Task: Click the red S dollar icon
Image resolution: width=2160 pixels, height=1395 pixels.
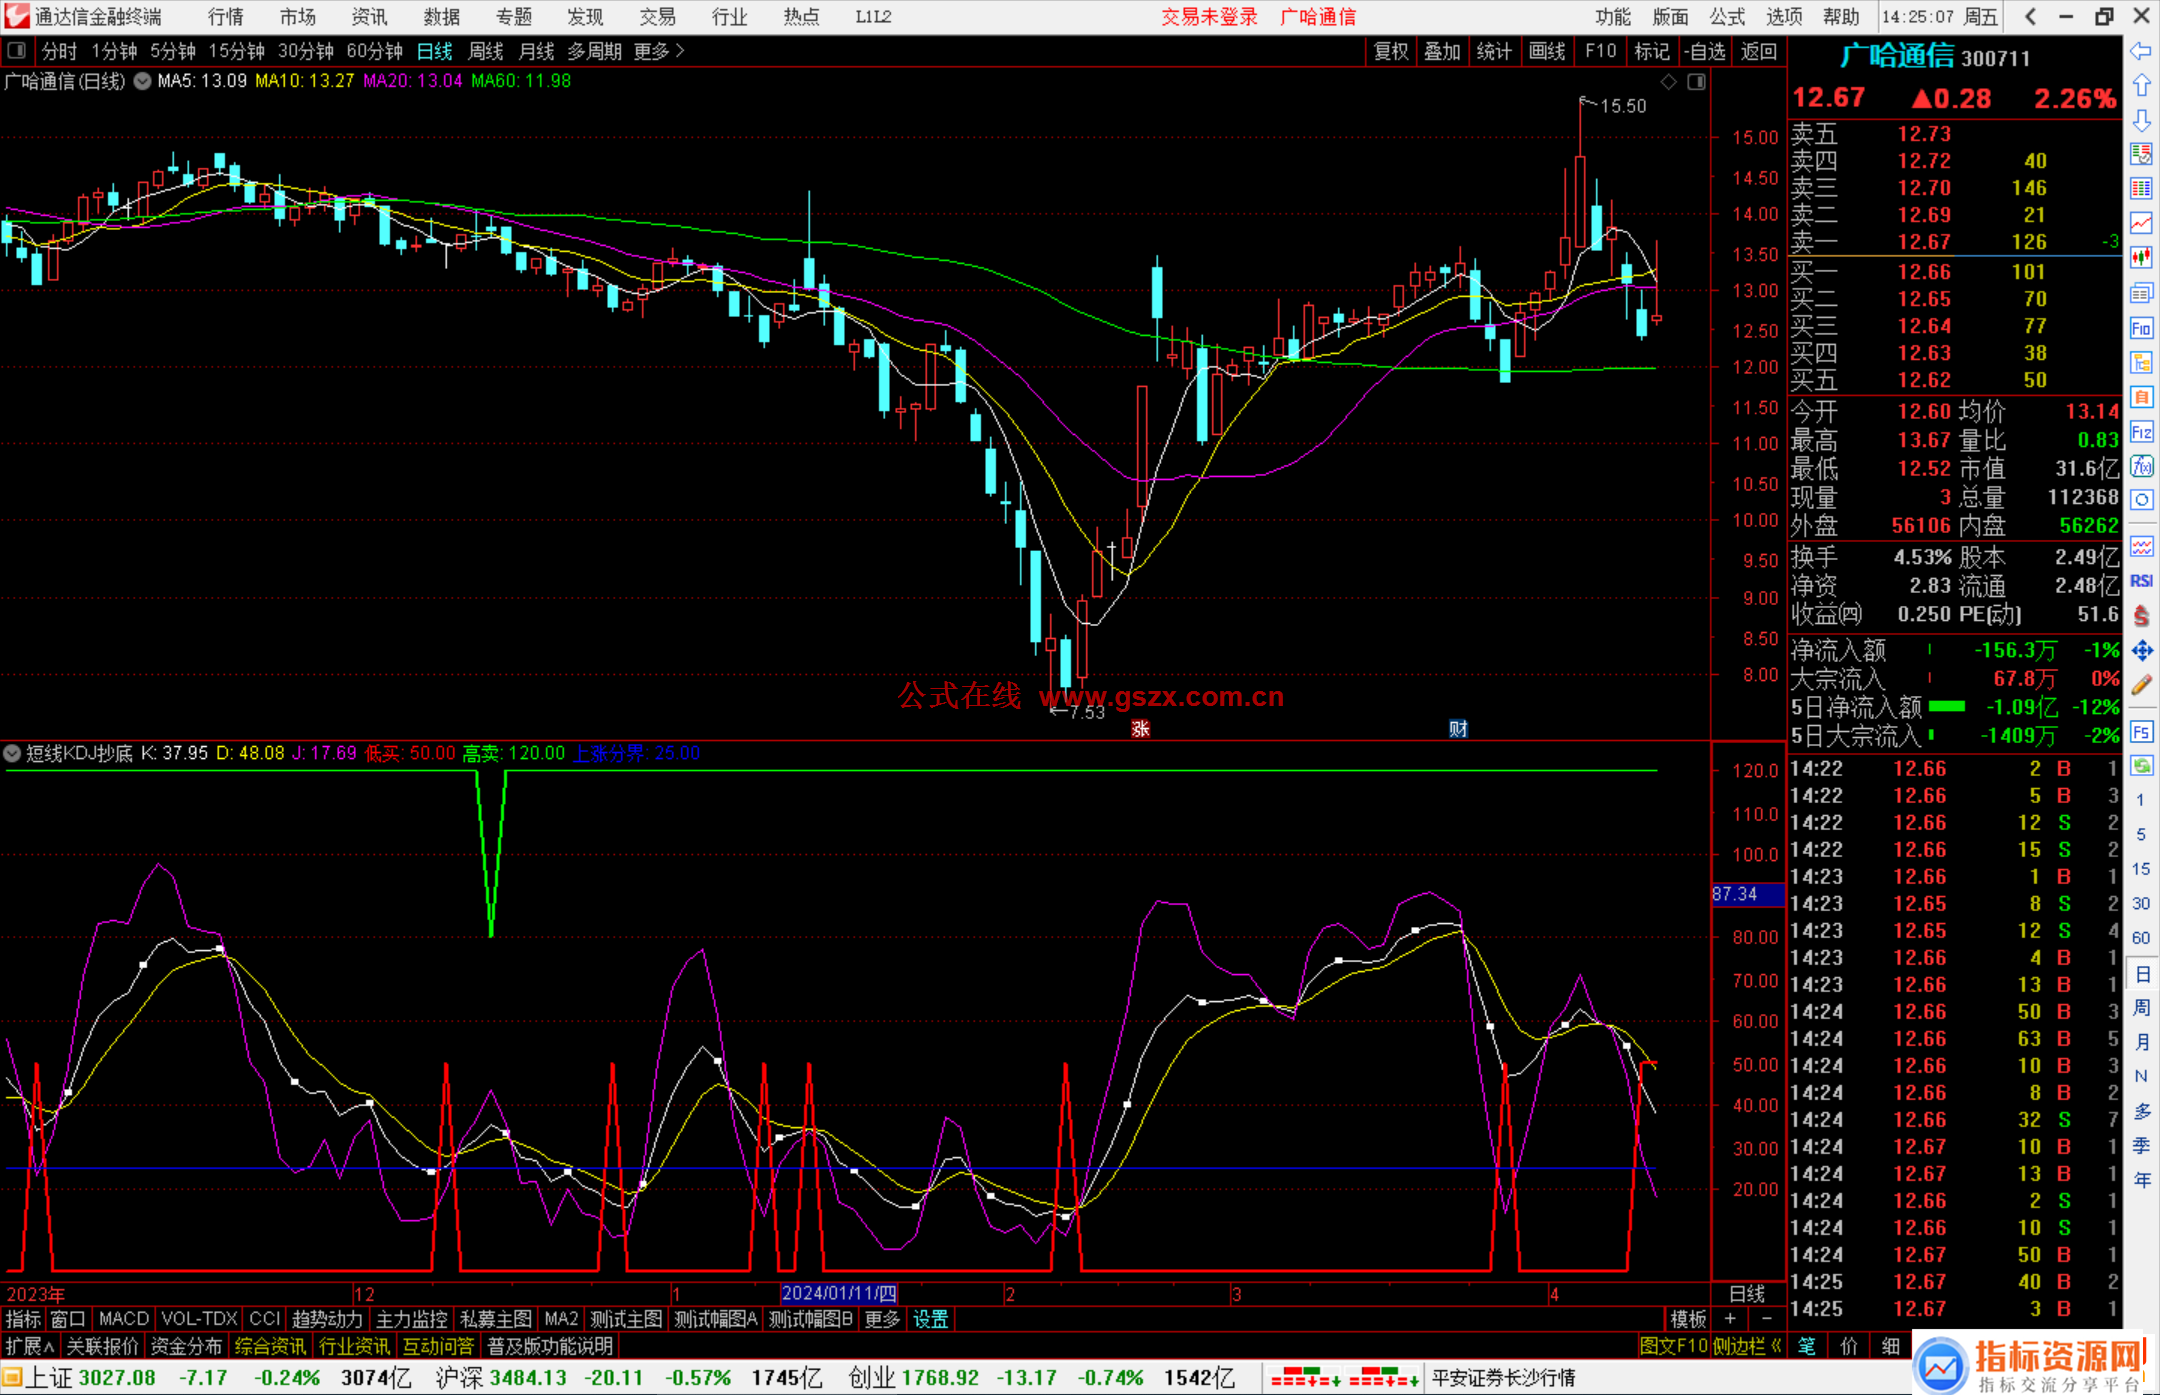Action: pyautogui.click(x=2141, y=616)
